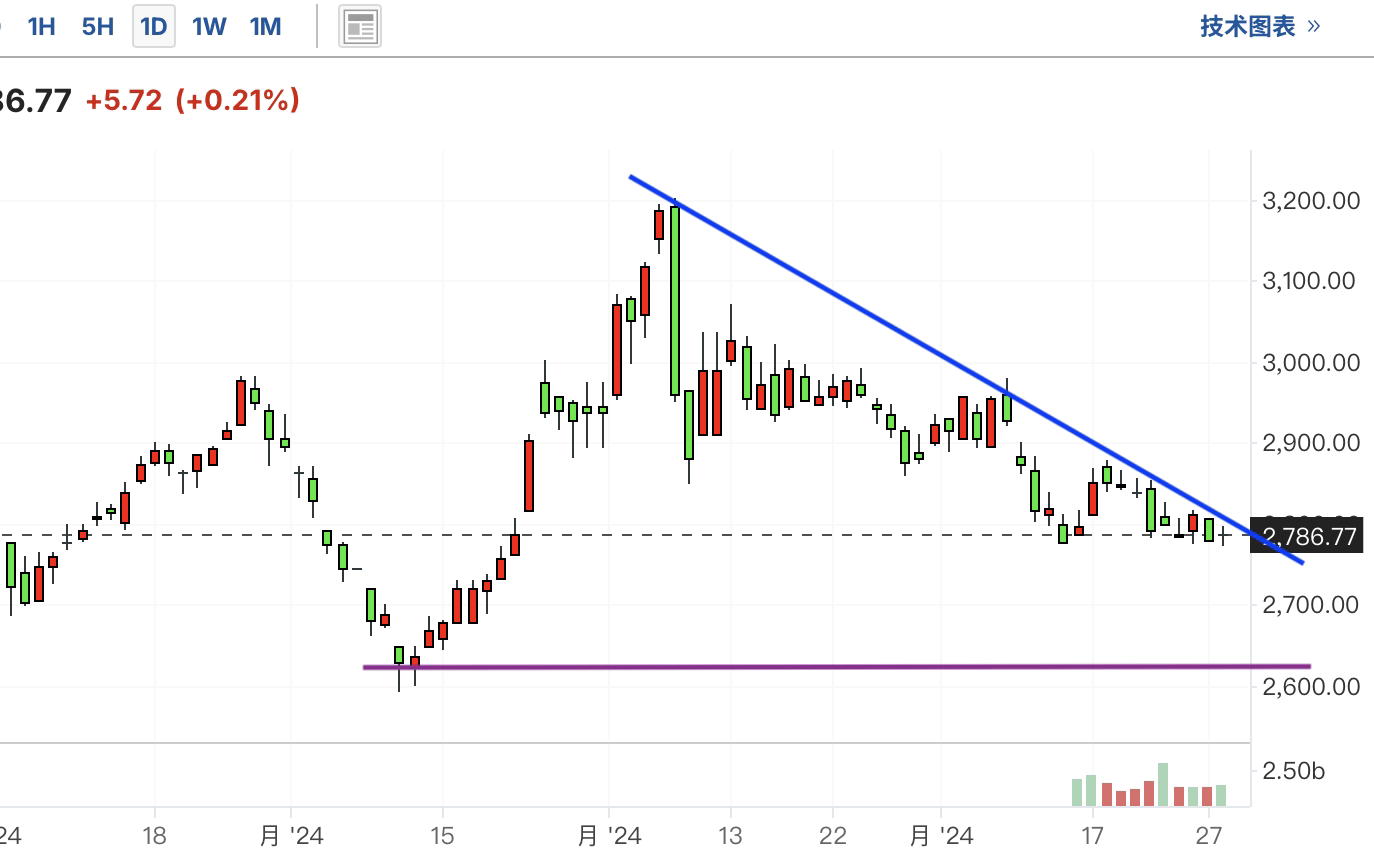Click the 2,900.00 price axis label
1374x868 pixels.
(x=1311, y=443)
